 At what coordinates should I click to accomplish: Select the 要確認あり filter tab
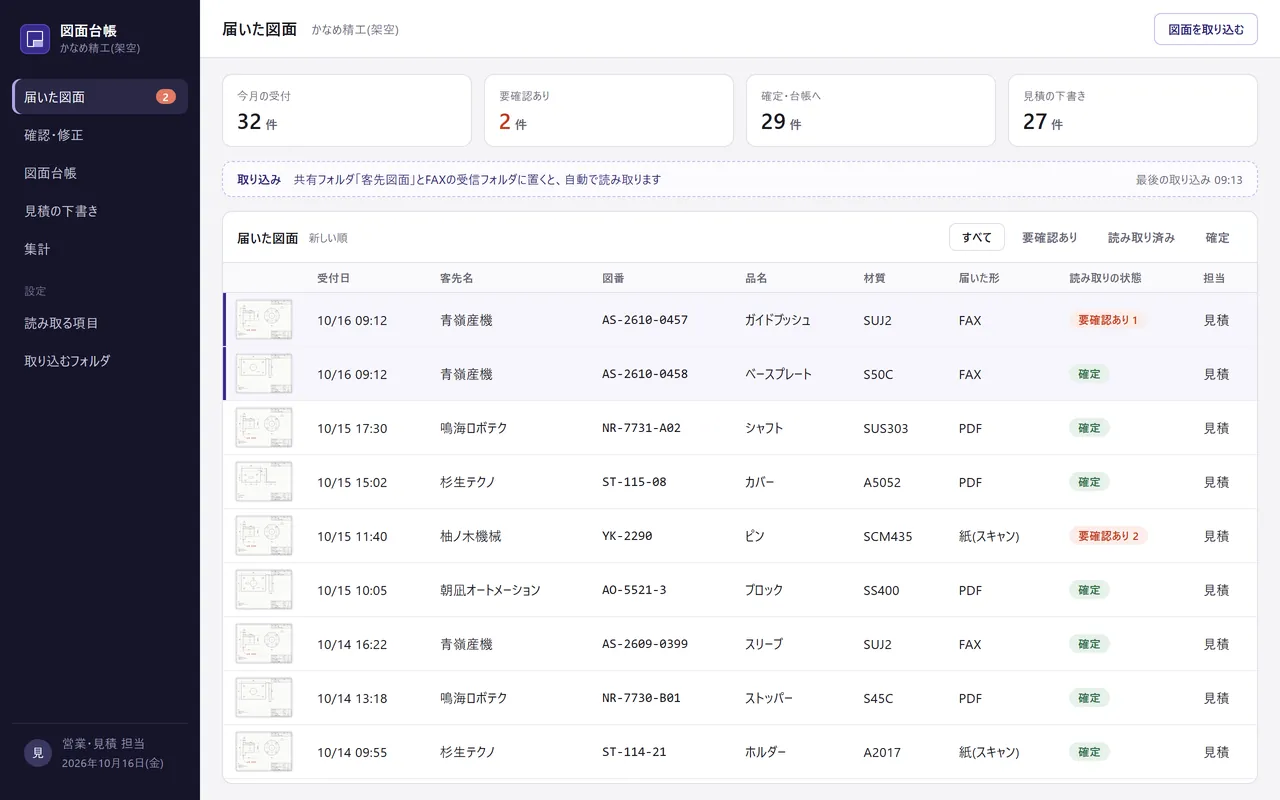click(1050, 237)
